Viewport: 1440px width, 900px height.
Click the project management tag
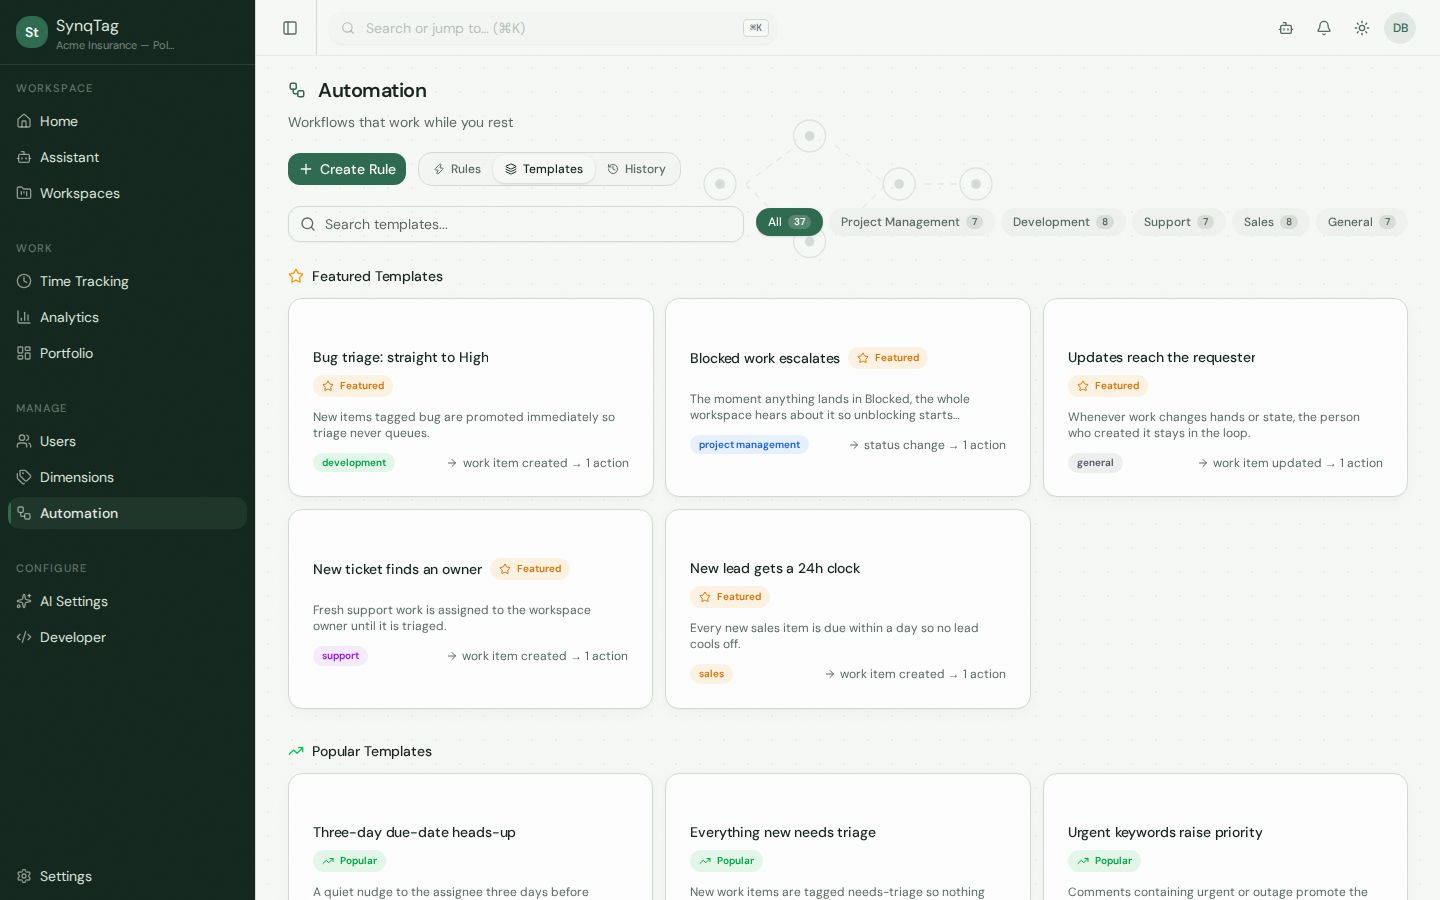[749, 445]
